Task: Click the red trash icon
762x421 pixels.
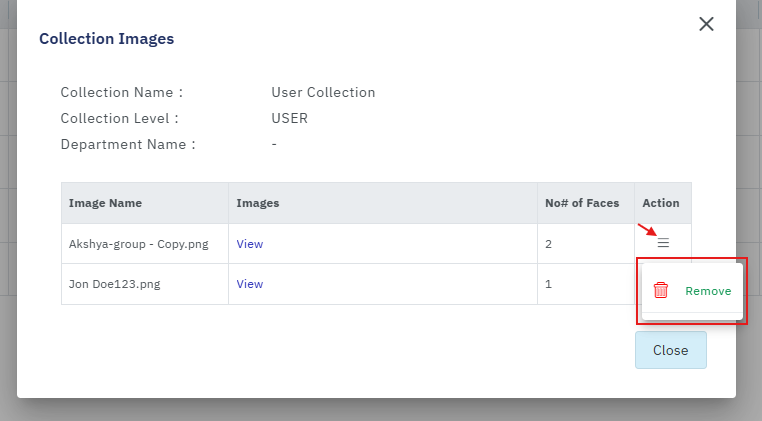Action: pyautogui.click(x=661, y=291)
